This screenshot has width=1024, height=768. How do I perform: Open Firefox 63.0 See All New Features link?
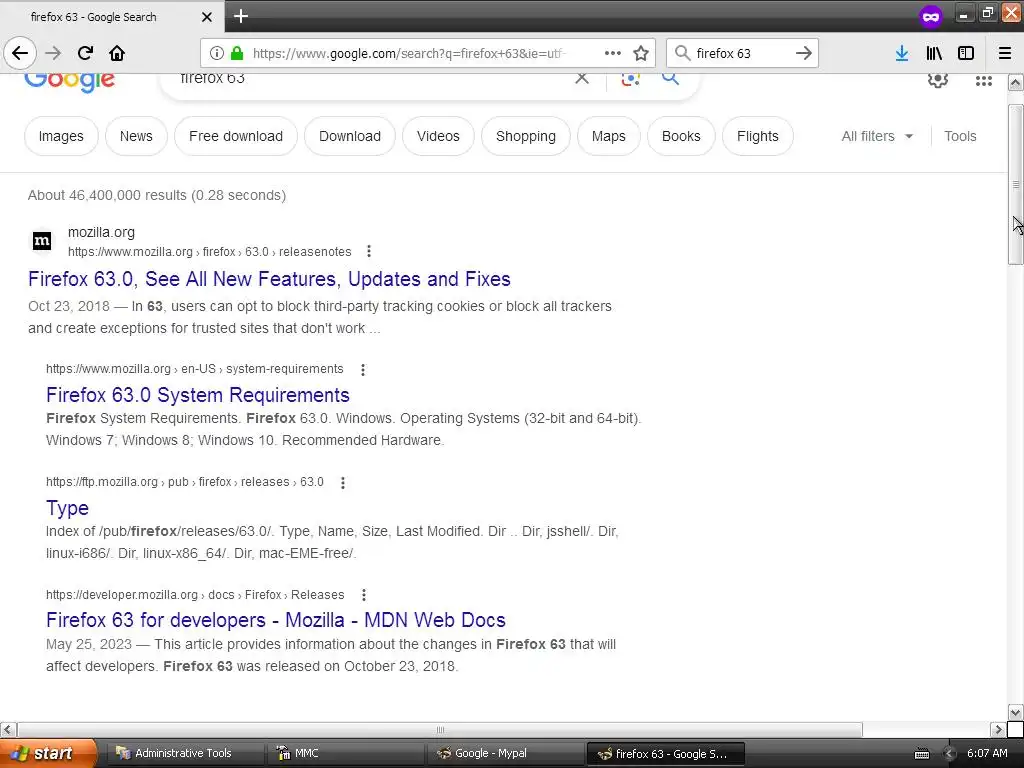(x=269, y=280)
